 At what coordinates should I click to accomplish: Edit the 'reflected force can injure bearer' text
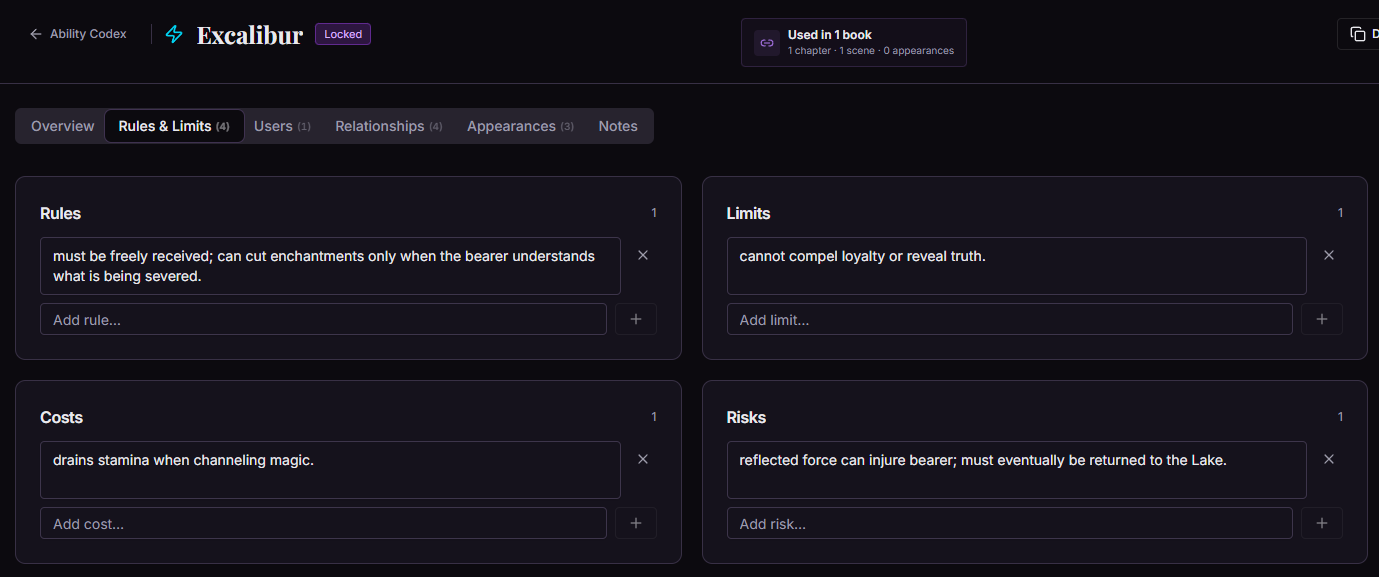coord(1016,470)
